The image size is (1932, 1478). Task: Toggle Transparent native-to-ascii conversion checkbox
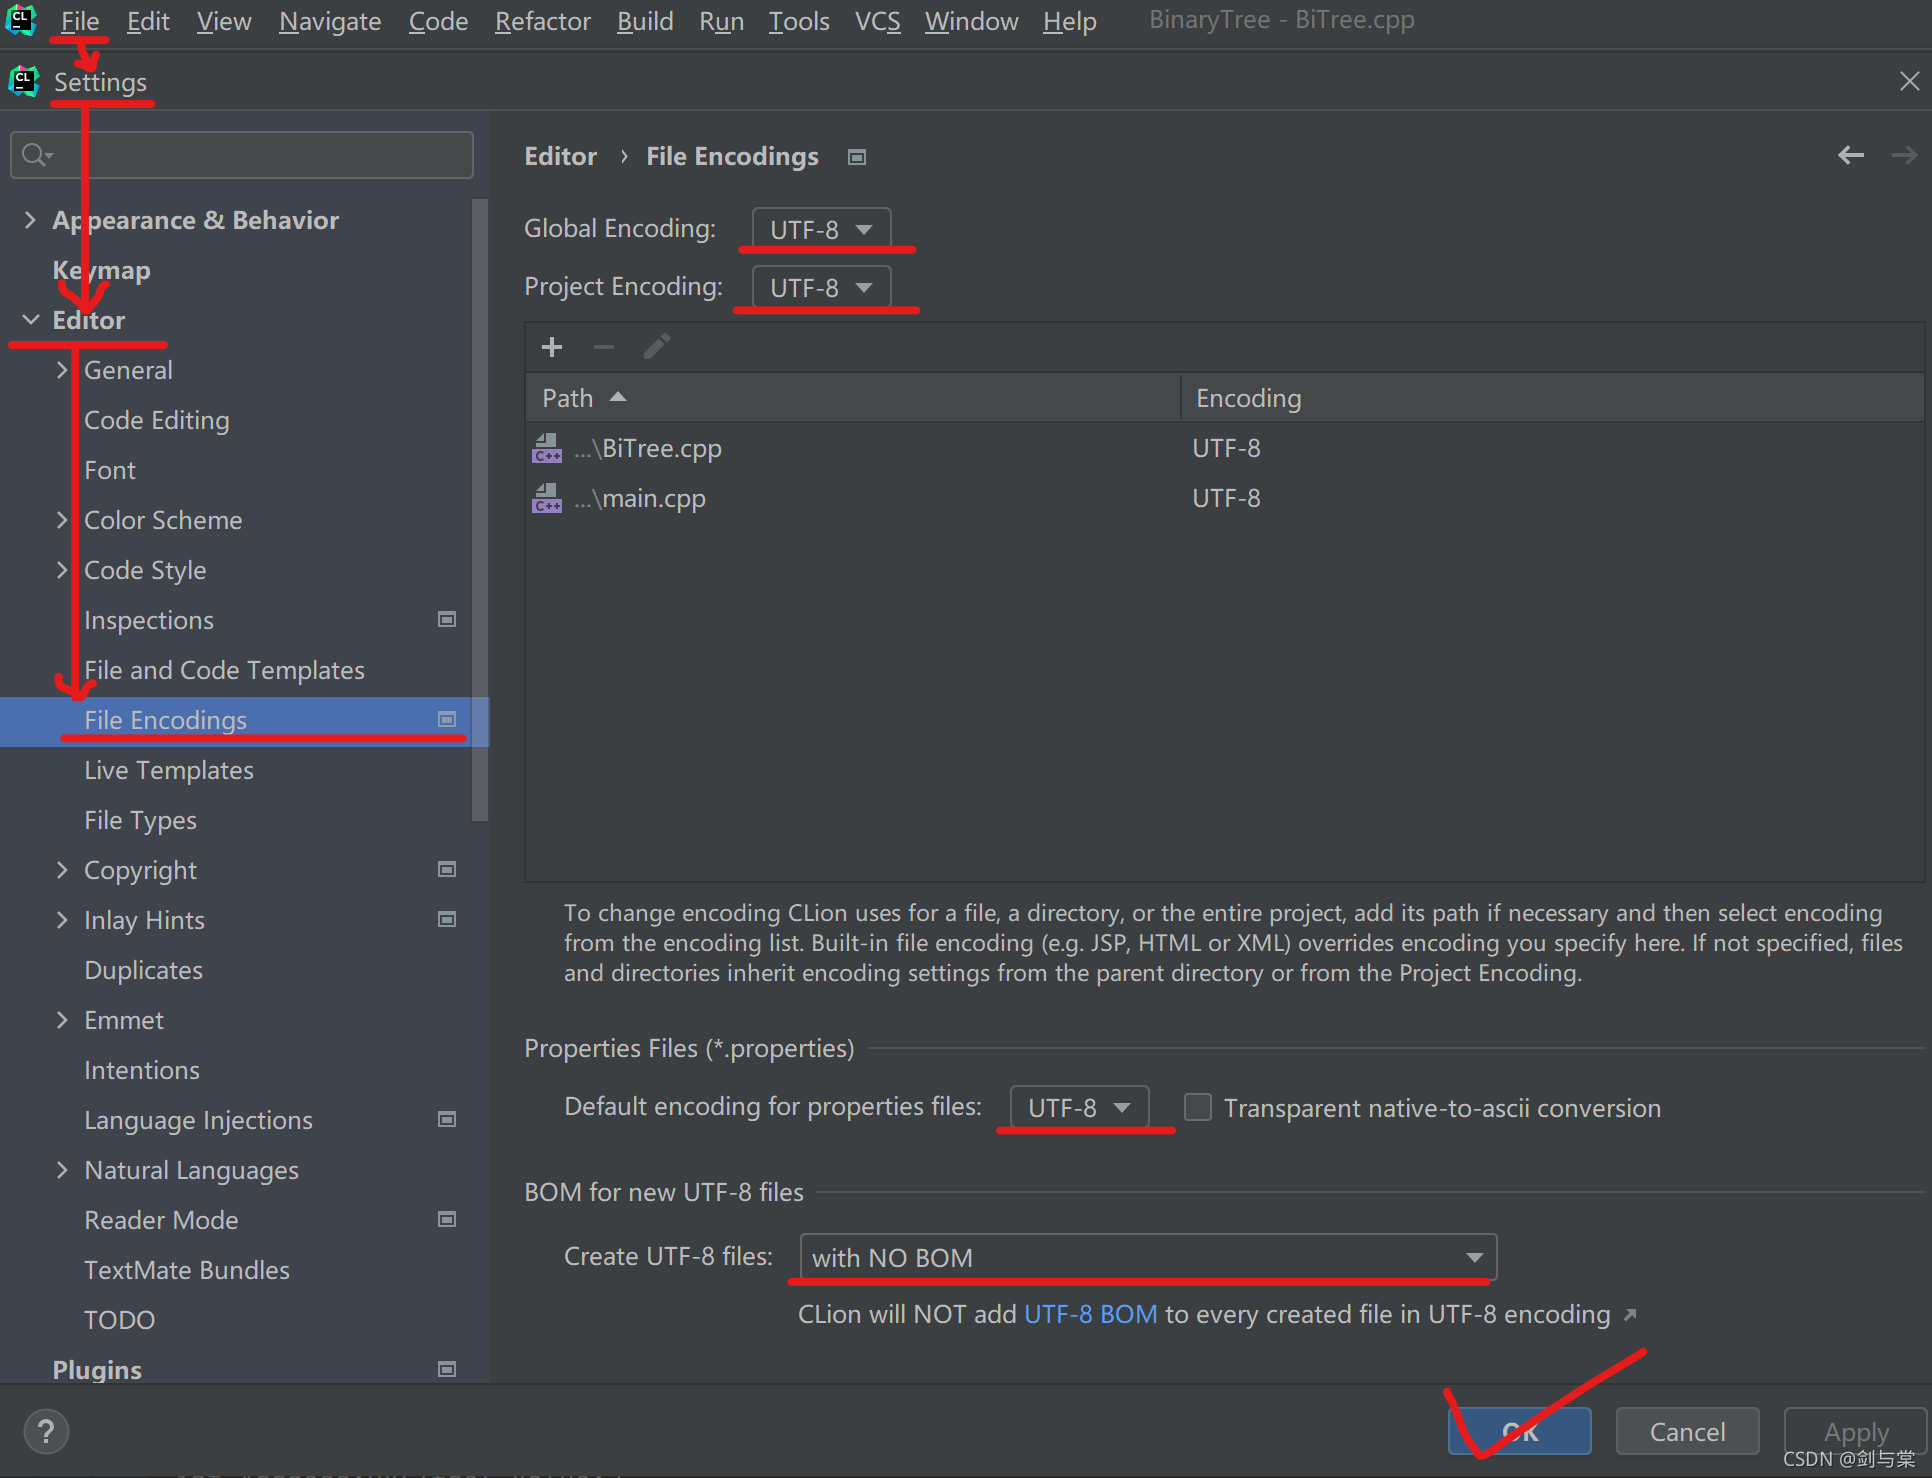tap(1197, 1107)
